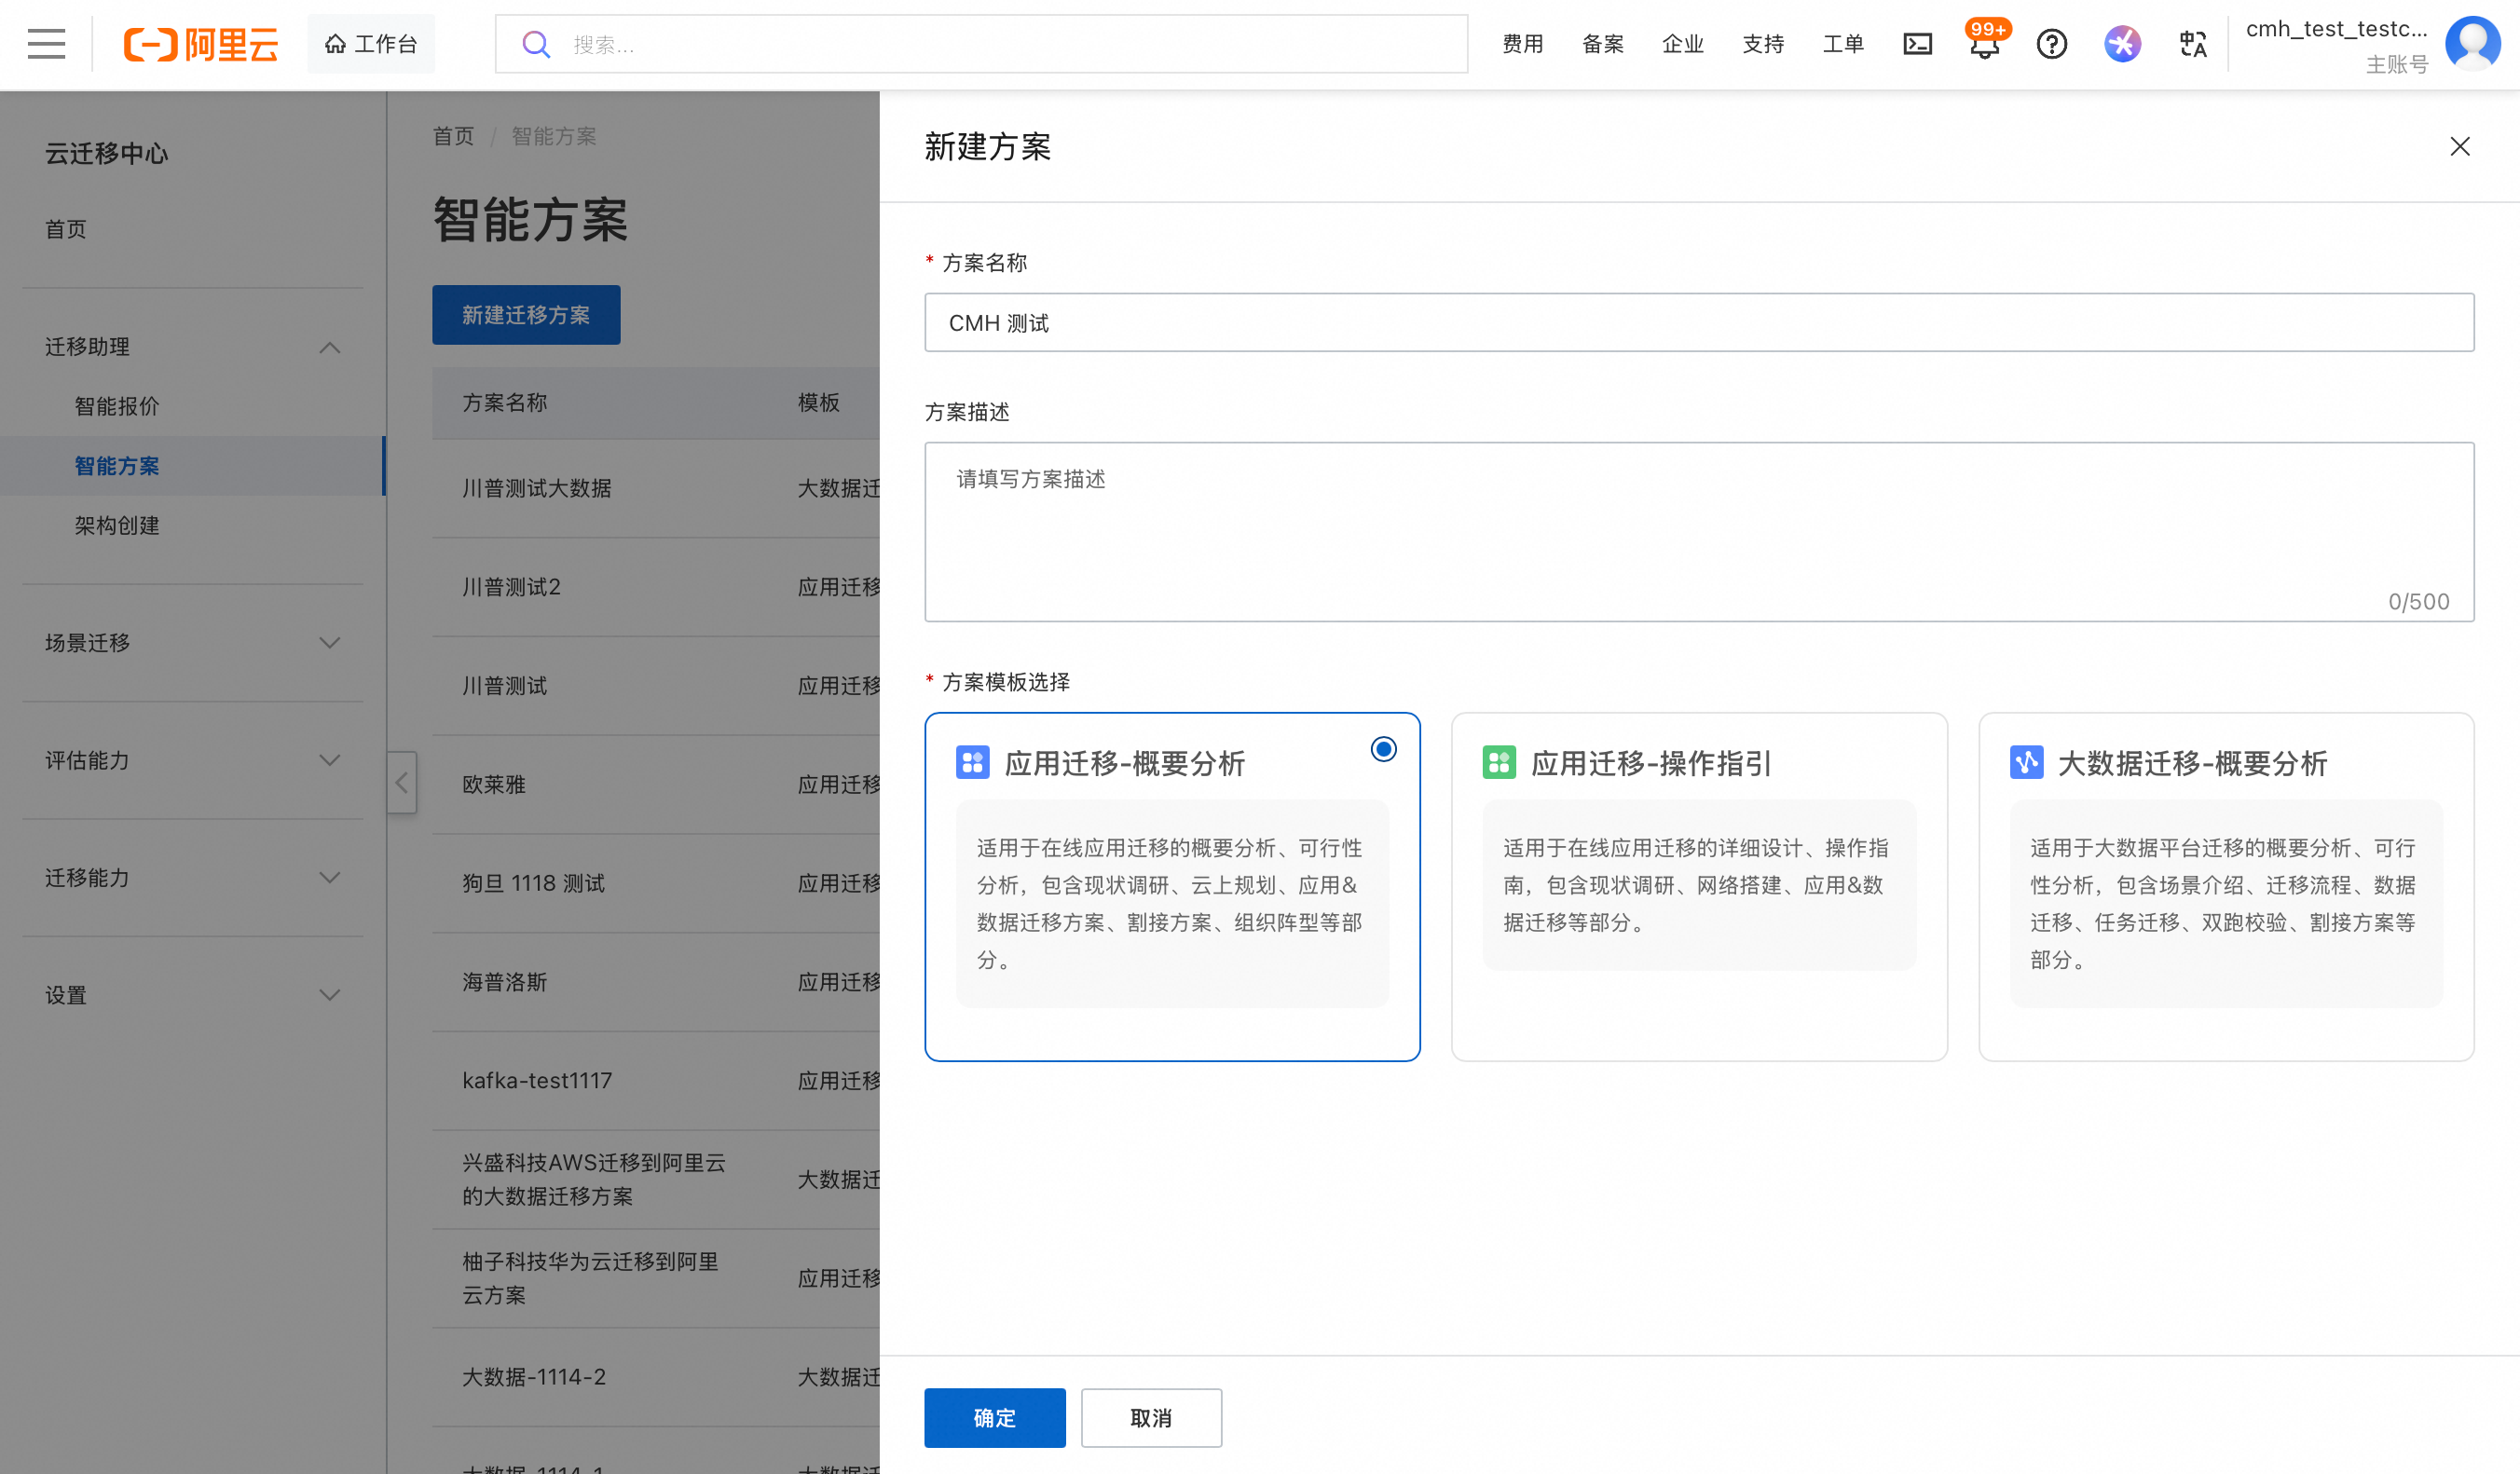Open the notifications bell
2520x1474 pixels.
(x=1984, y=46)
